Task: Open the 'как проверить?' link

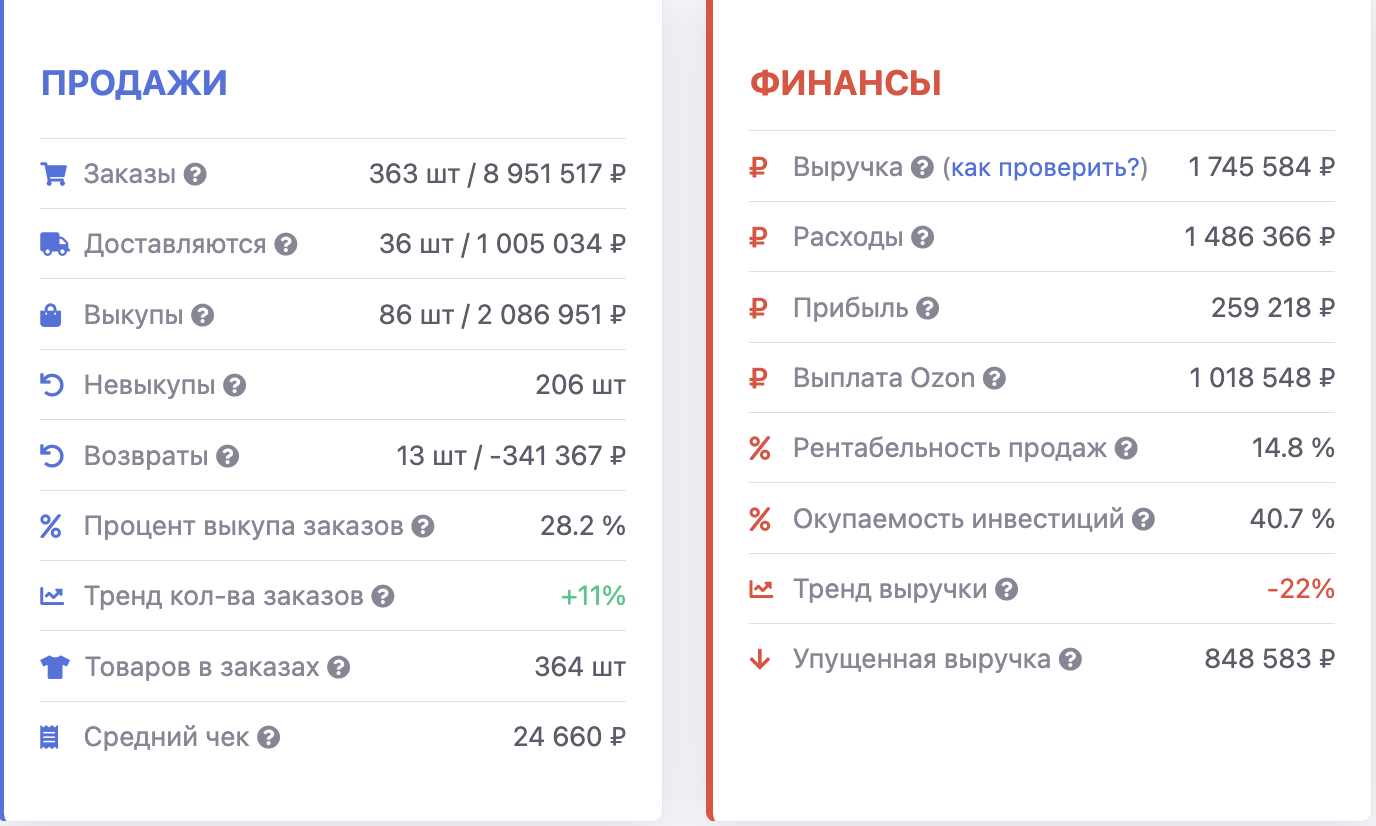Action: tap(1045, 167)
